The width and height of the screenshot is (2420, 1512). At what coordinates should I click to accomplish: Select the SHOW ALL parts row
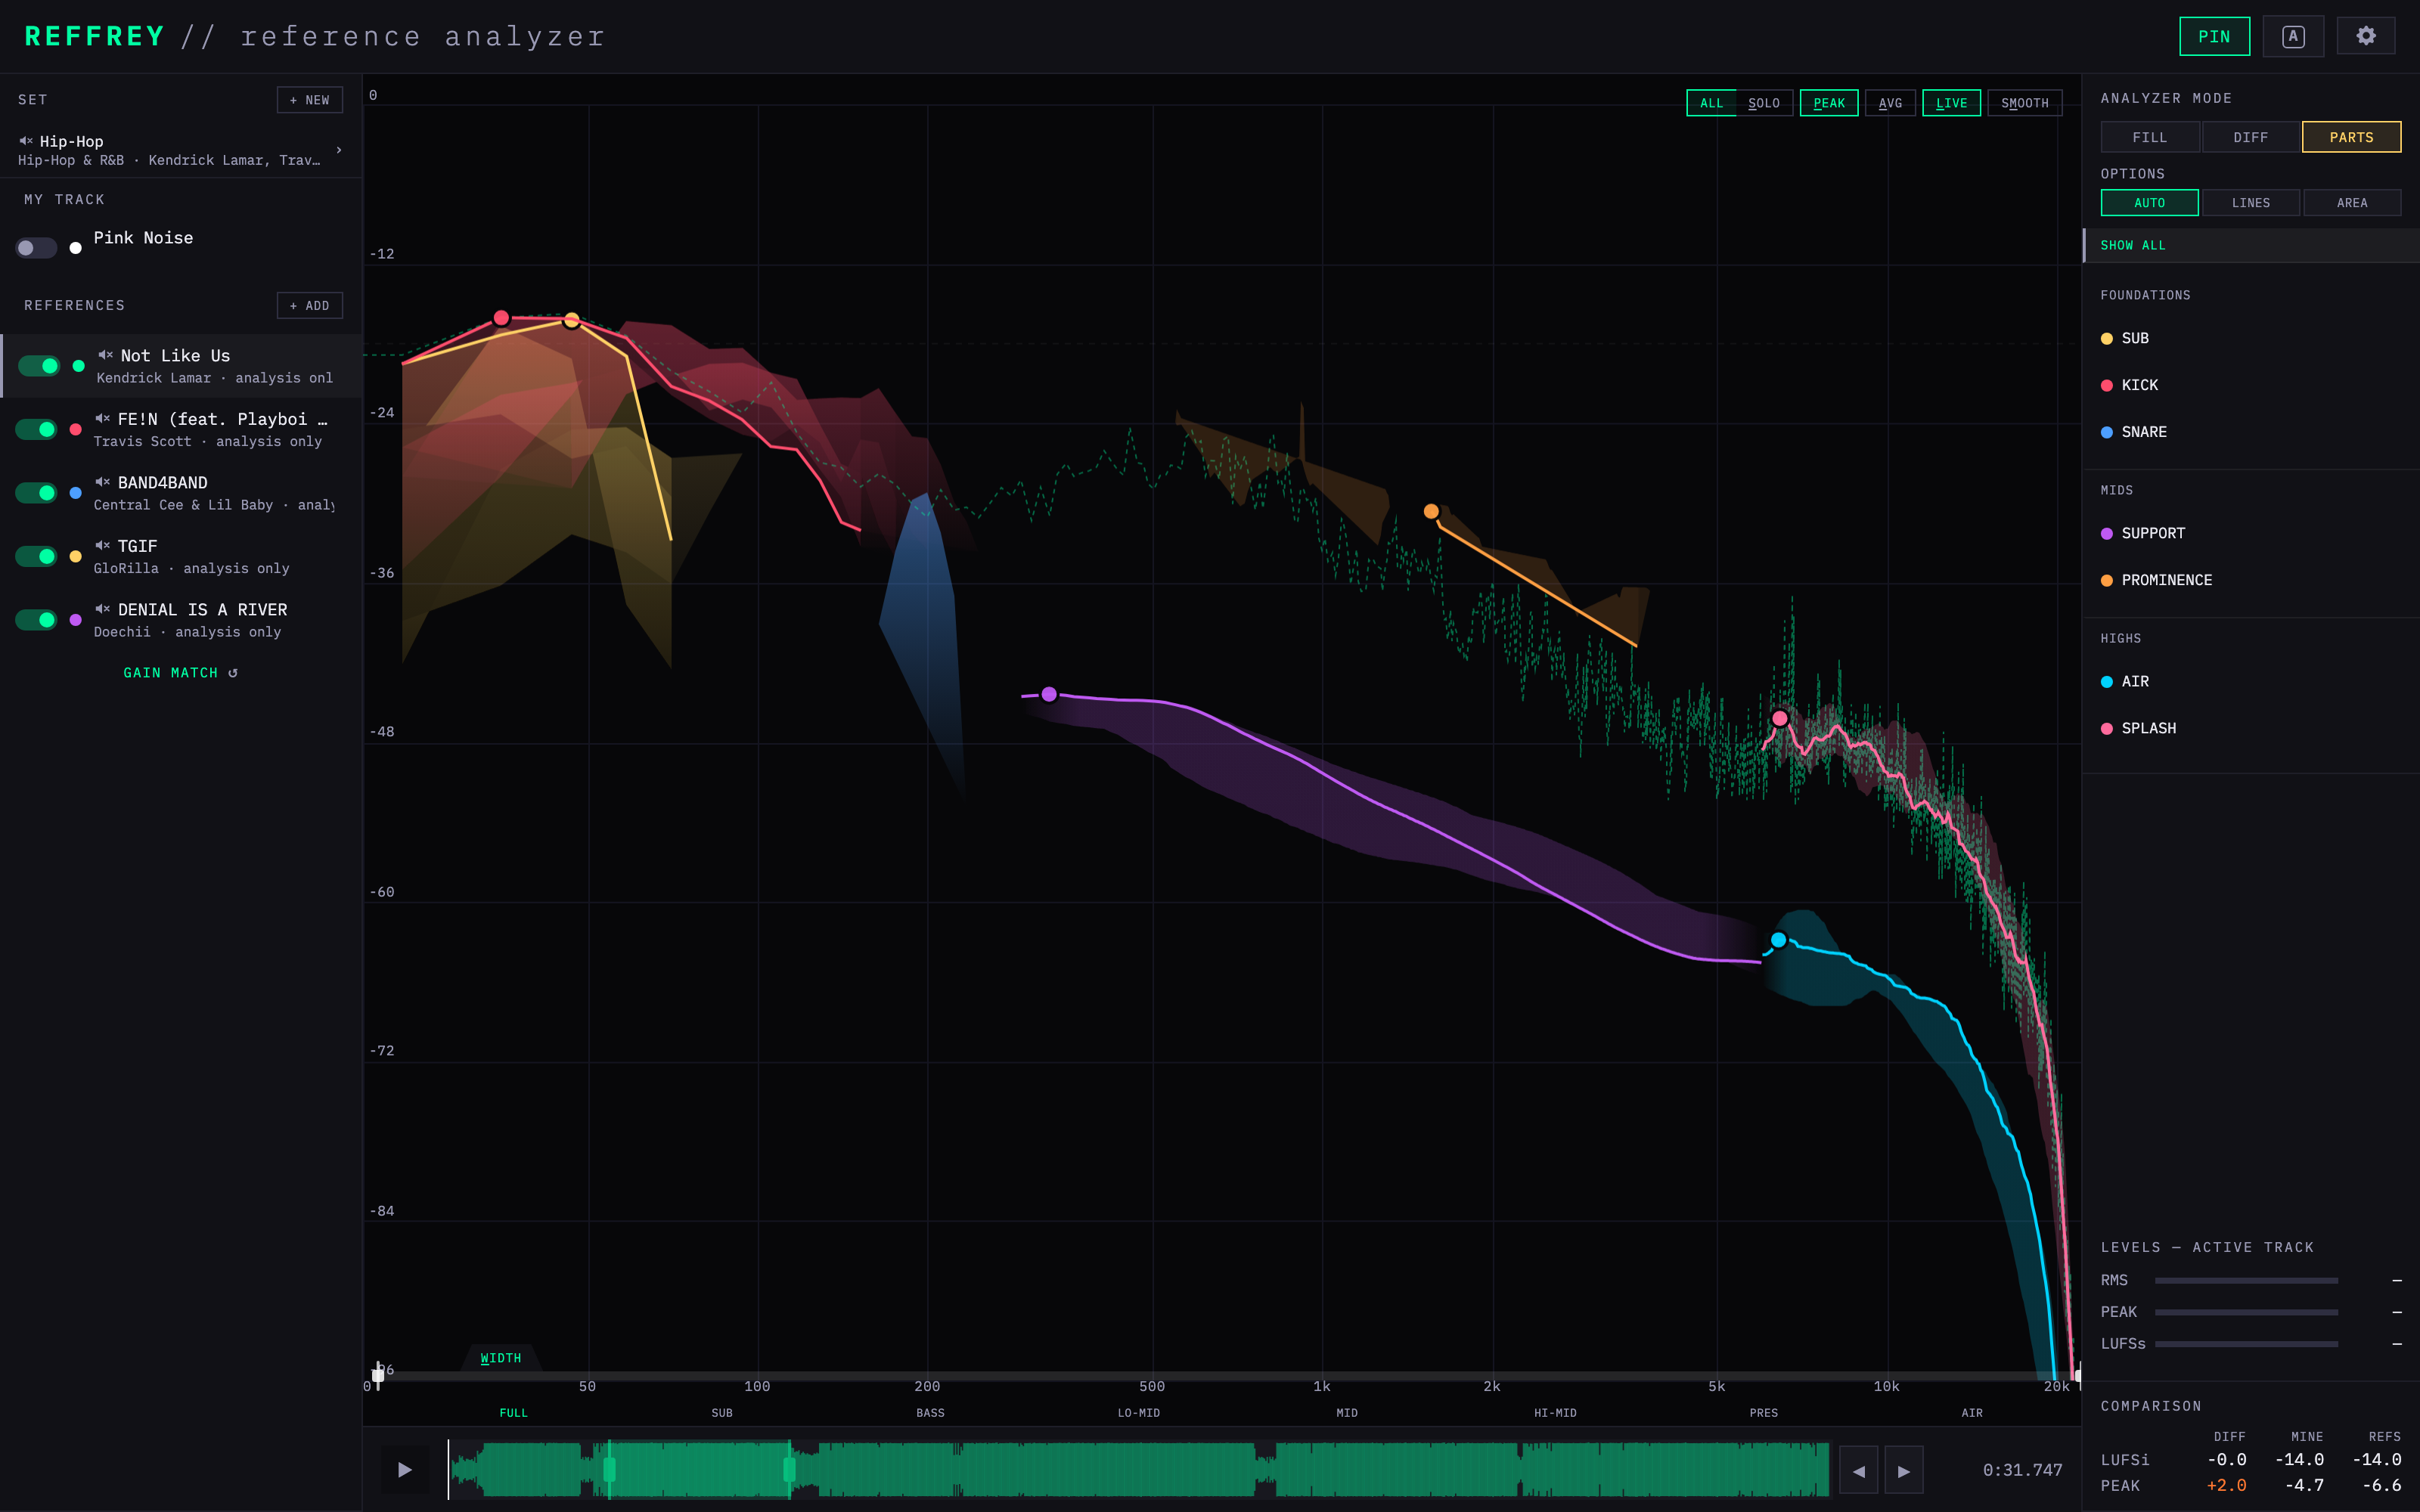pyautogui.click(x=2250, y=245)
